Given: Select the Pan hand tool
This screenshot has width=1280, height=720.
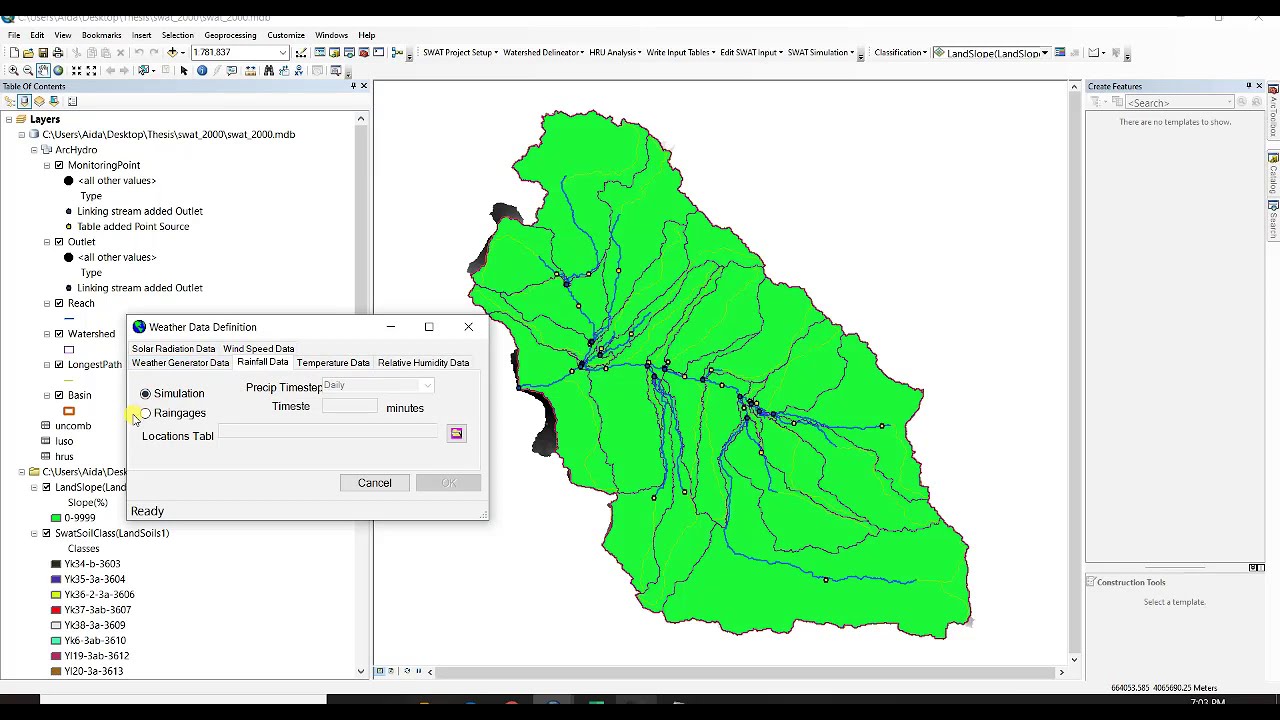Looking at the screenshot, I should click(x=43, y=70).
